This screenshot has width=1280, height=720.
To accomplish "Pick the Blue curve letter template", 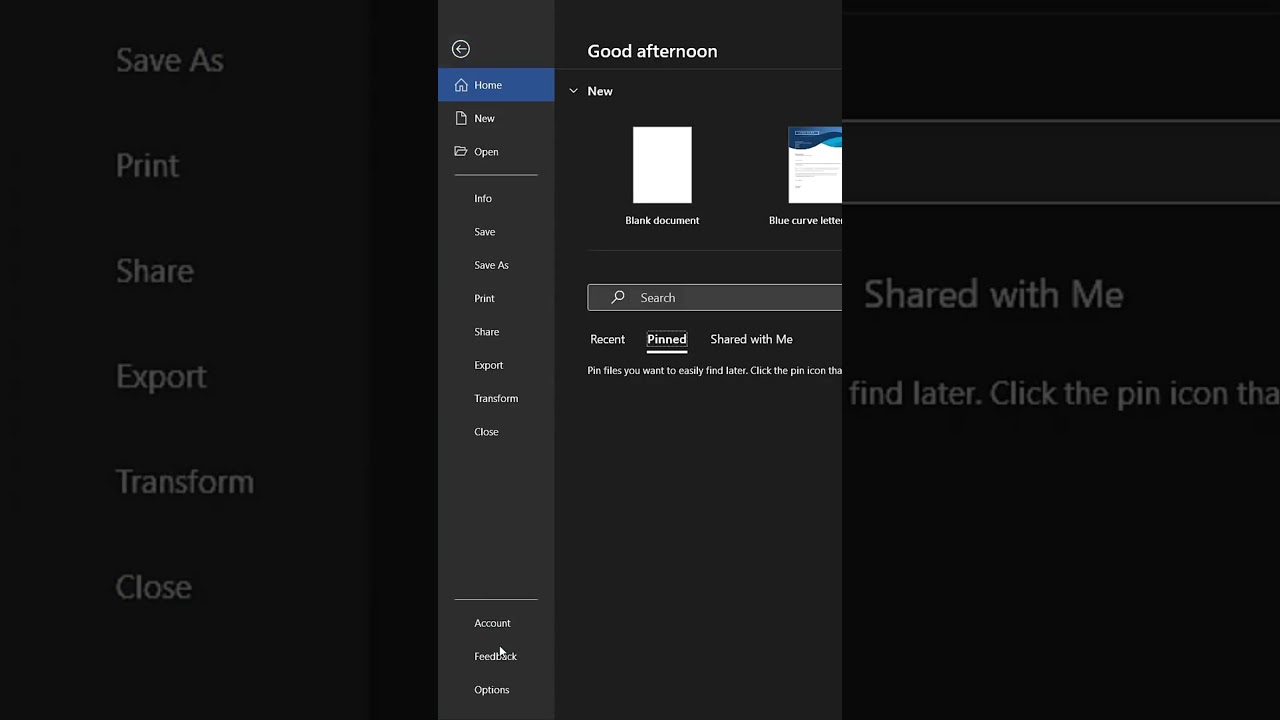I will click(815, 165).
